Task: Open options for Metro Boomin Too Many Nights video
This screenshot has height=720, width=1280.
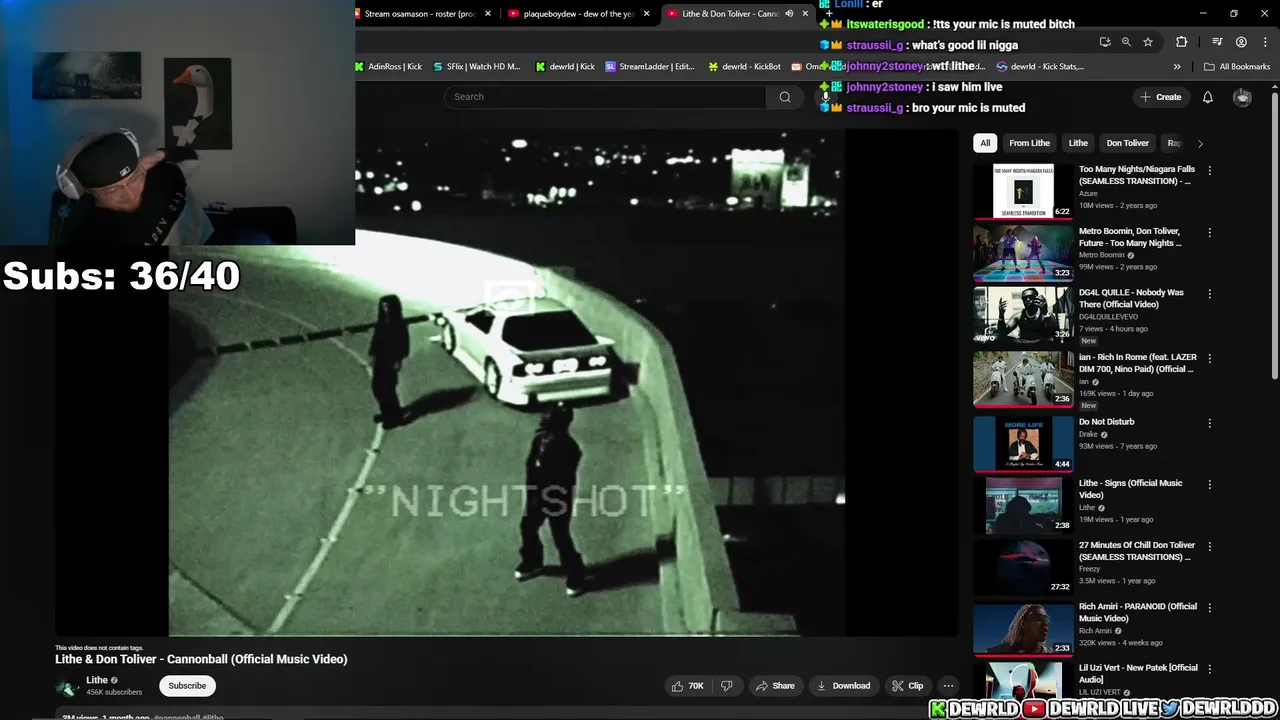Action: [1209, 233]
